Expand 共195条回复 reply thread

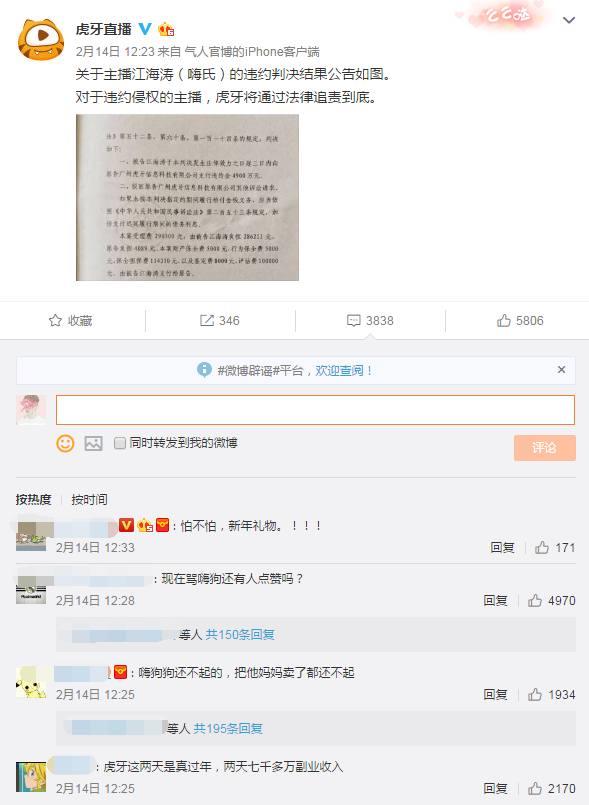(228, 729)
